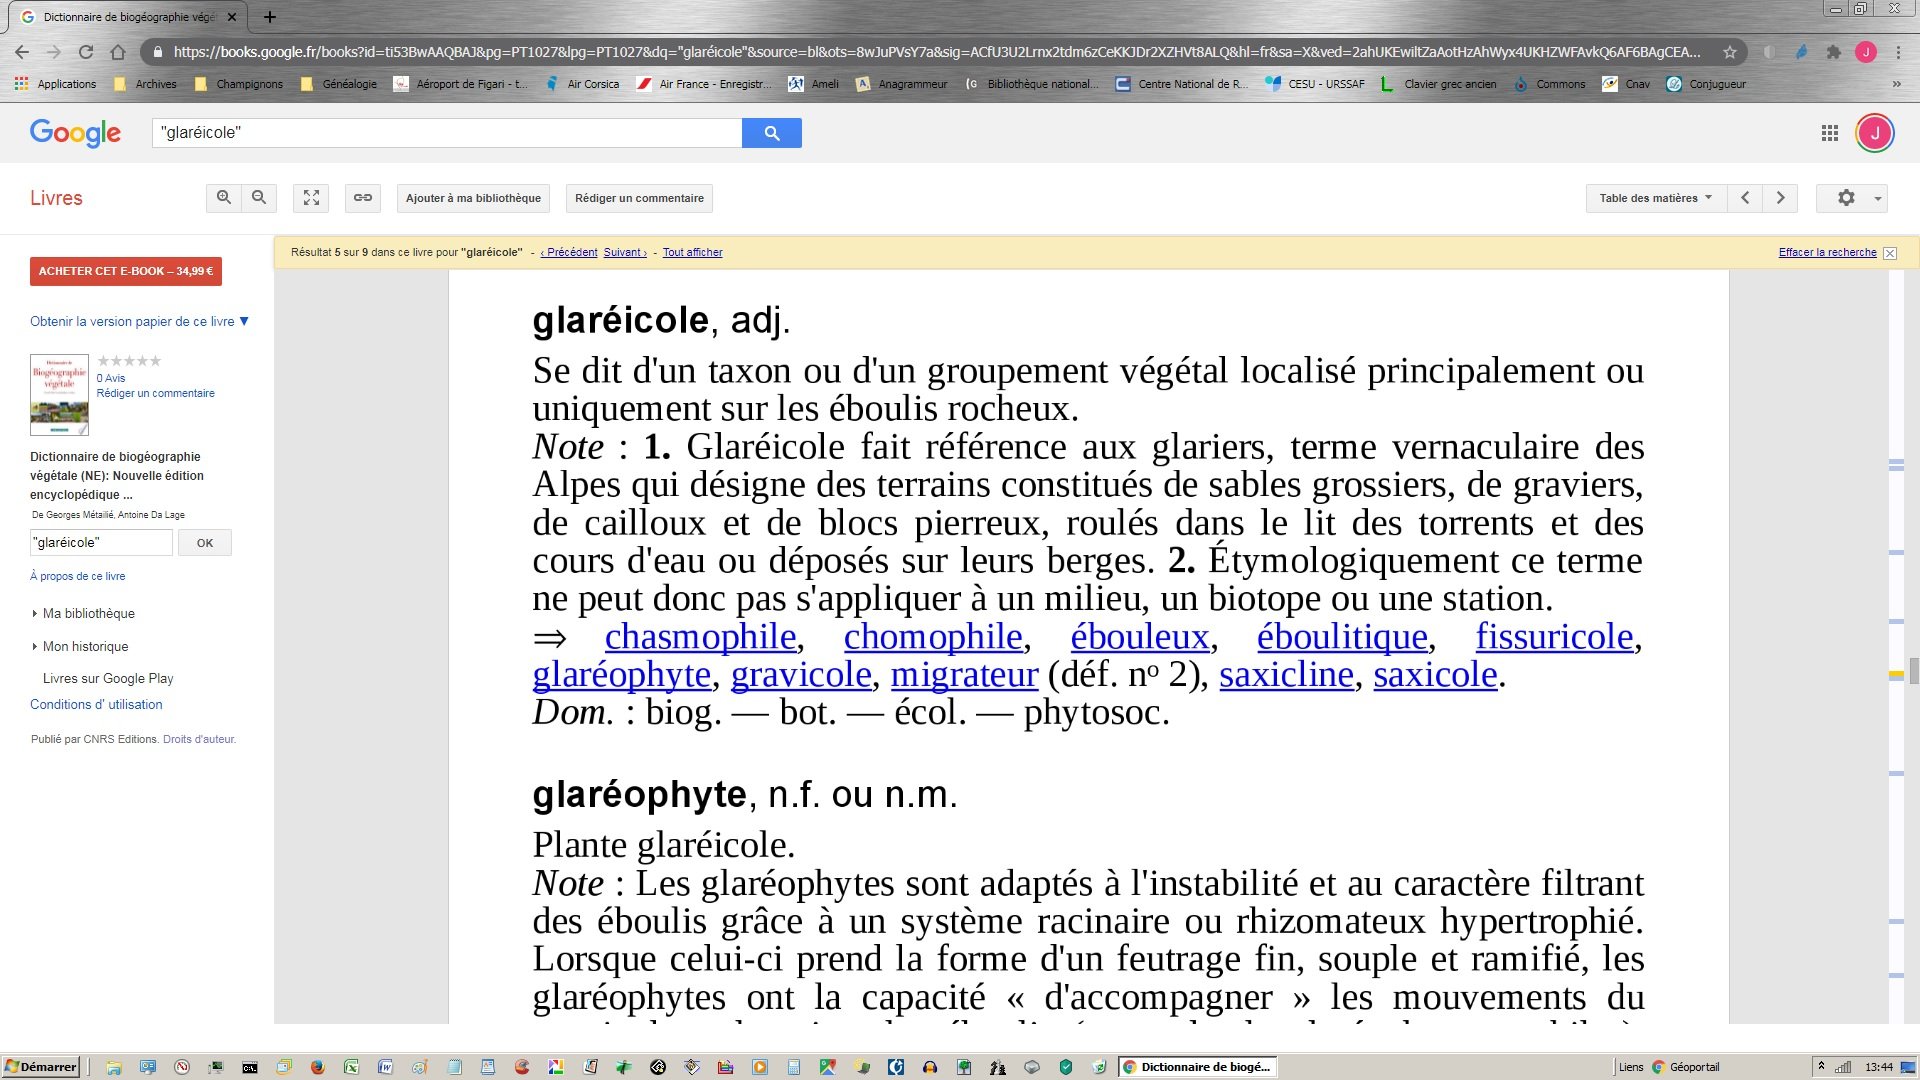Click the yellow search result scrollbar marker
Screen dimensions: 1920x1080
click(x=1895, y=675)
